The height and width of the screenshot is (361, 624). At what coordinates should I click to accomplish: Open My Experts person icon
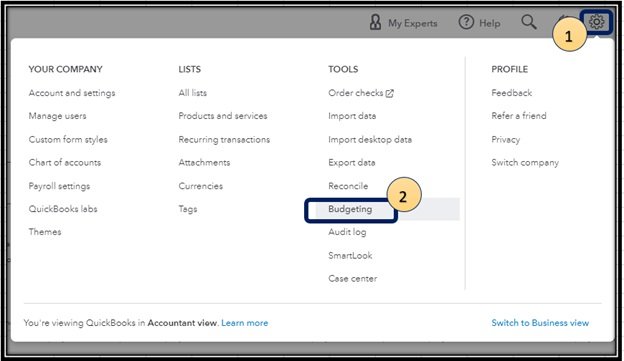tap(375, 22)
